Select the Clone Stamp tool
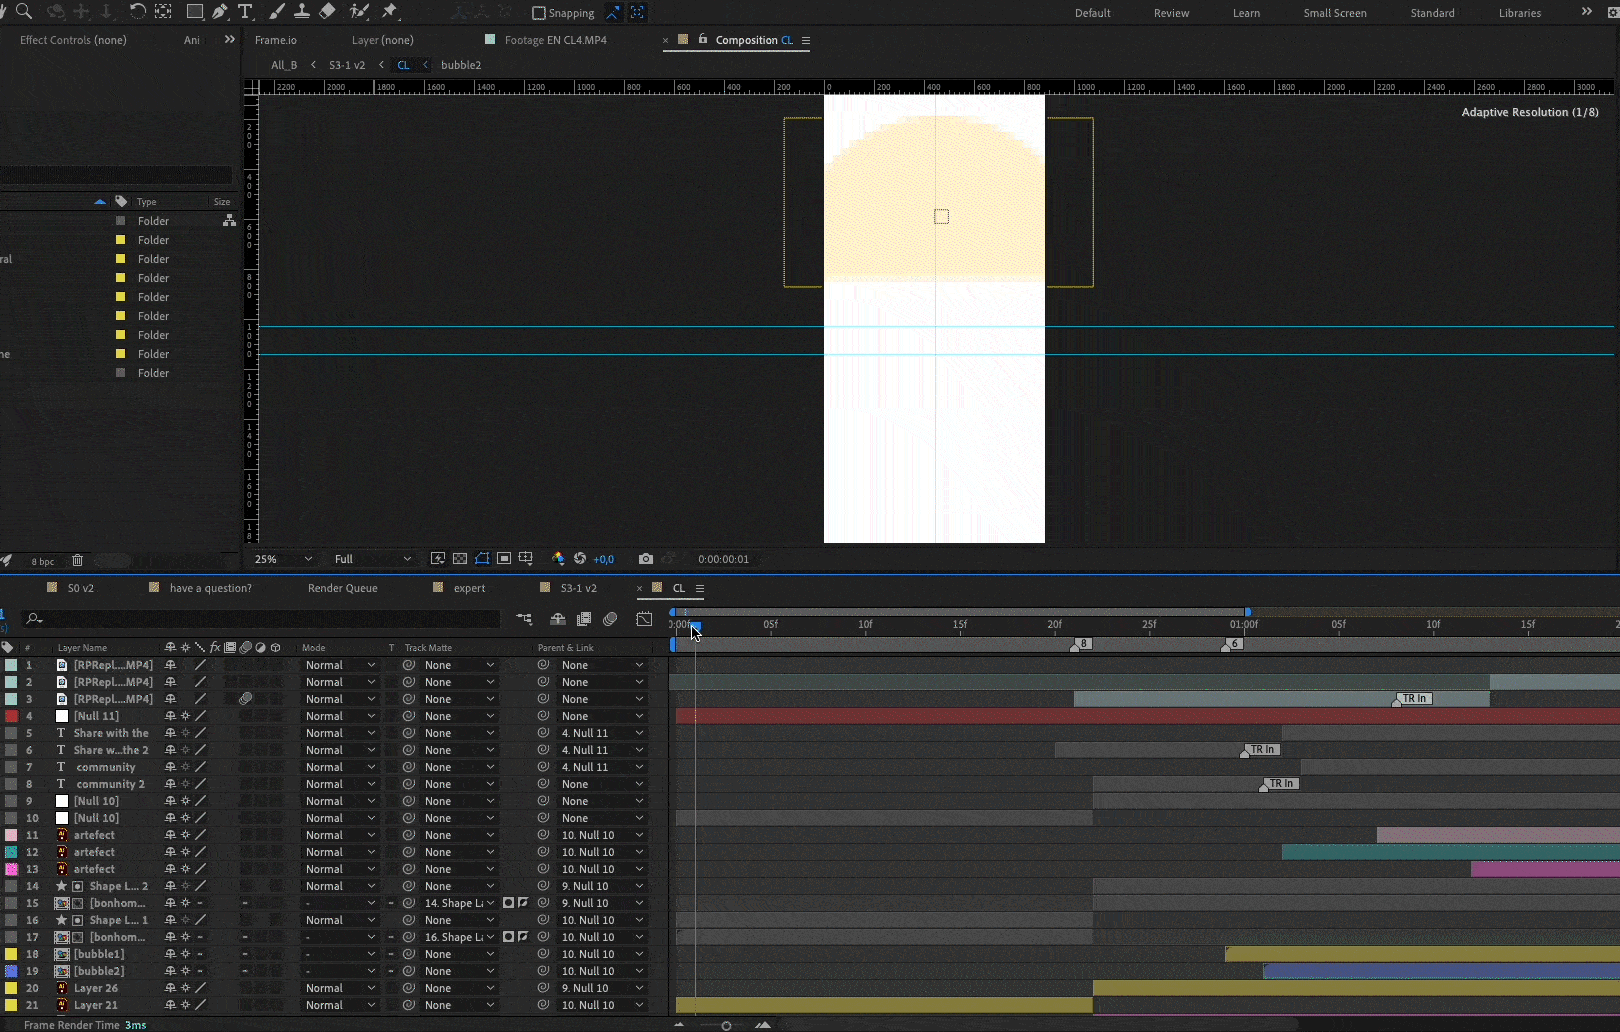Image resolution: width=1620 pixels, height=1032 pixels. coord(301,12)
